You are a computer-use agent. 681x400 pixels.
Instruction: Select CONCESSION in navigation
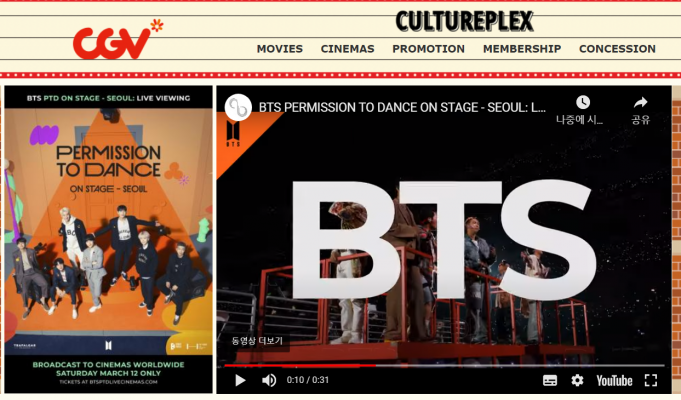coord(617,49)
